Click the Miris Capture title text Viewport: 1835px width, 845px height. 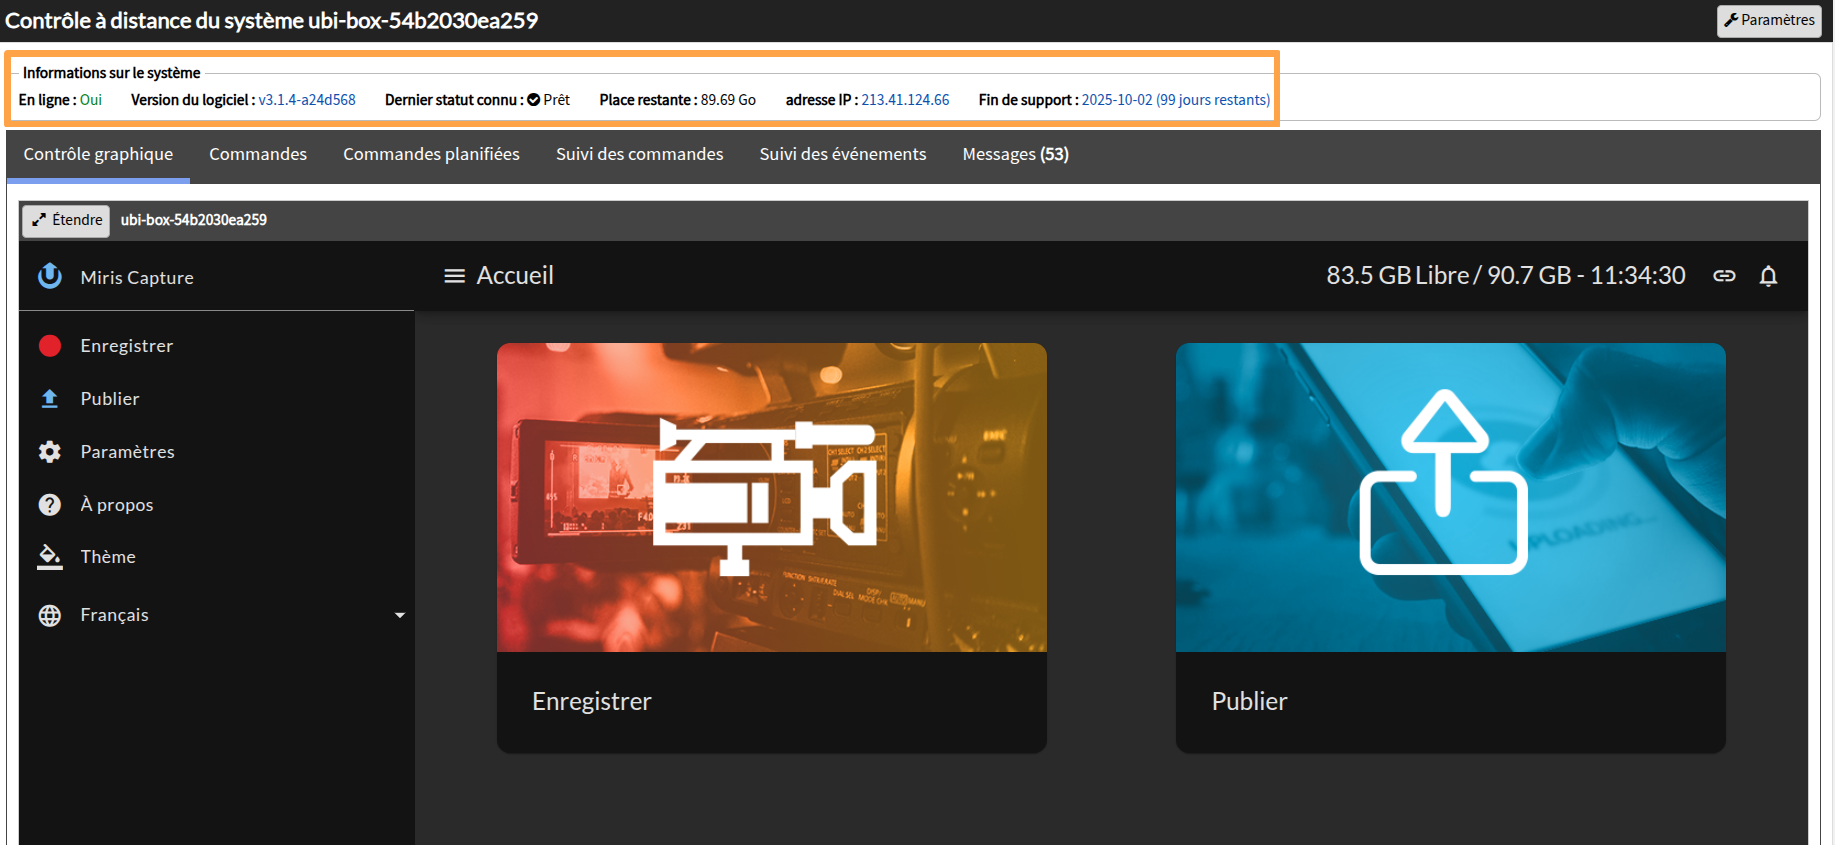(137, 278)
